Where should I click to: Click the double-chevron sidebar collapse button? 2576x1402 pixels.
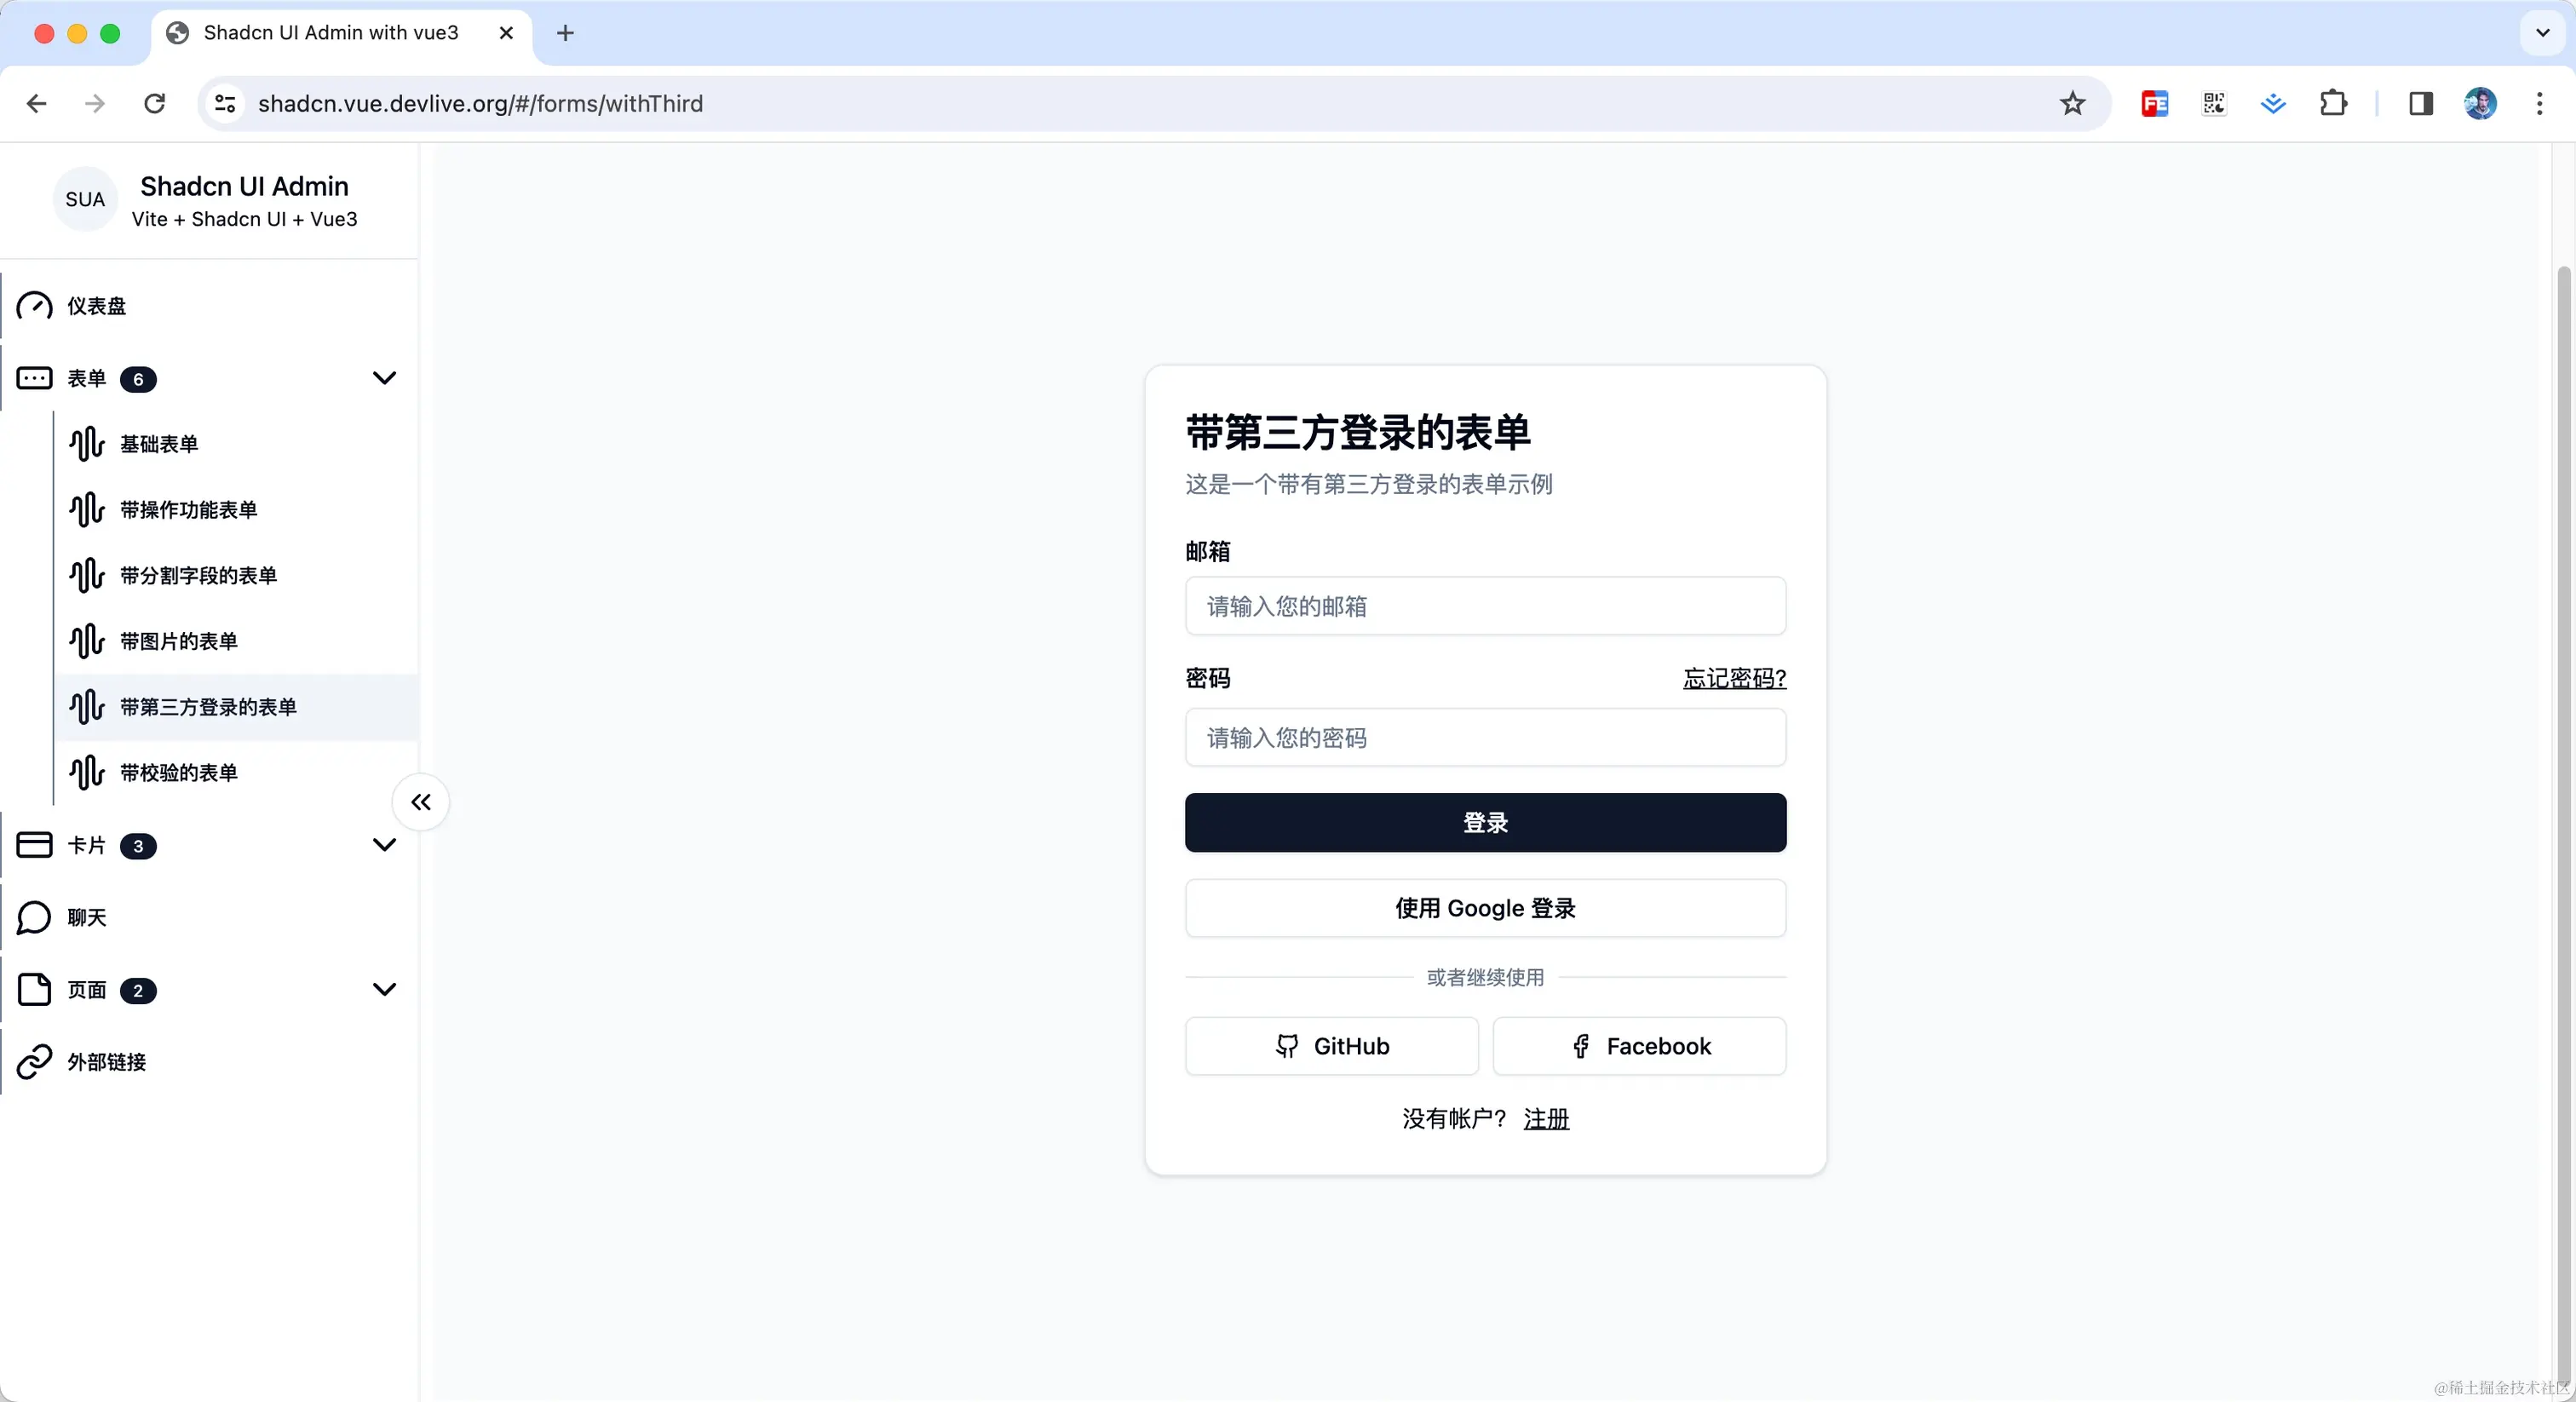[421, 802]
